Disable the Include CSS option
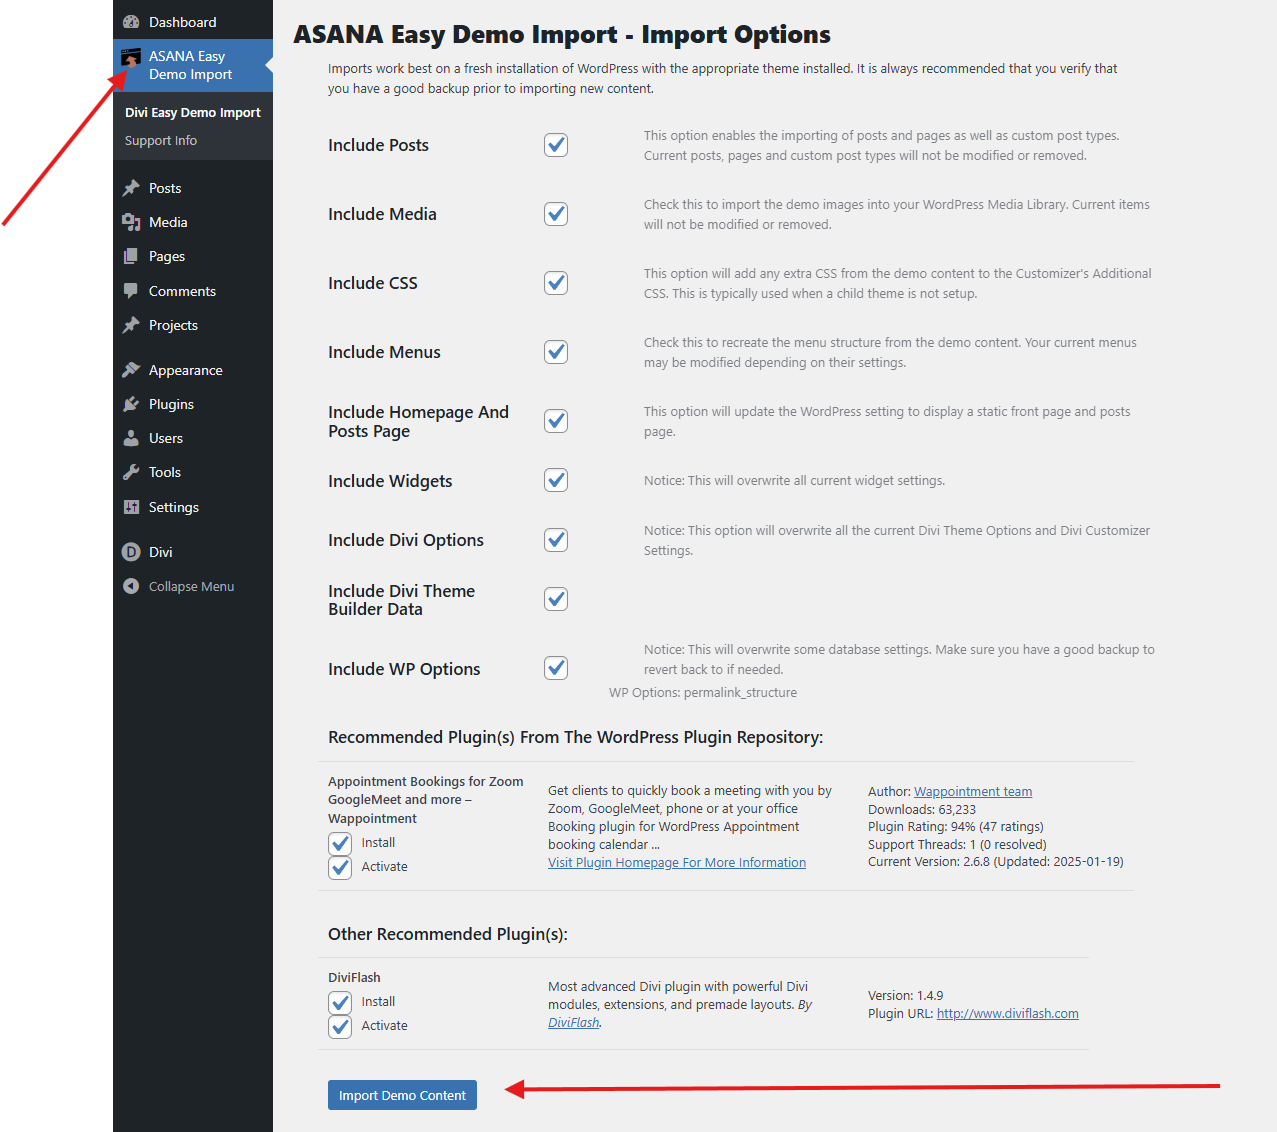This screenshot has height=1132, width=1277. point(556,283)
